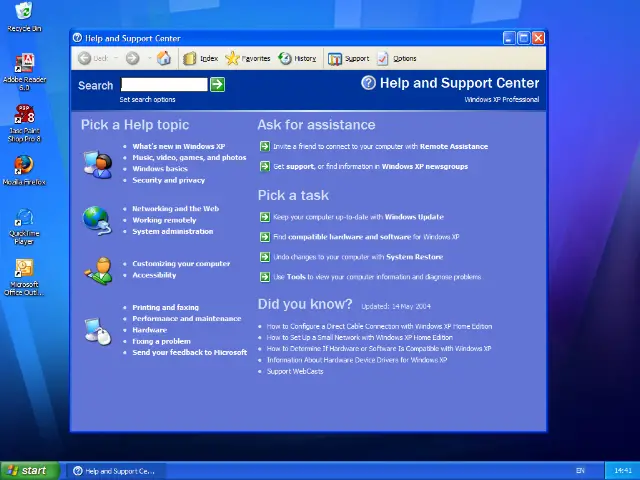The height and width of the screenshot is (480, 640).
Task: Open Customizing your computer topic
Action: click(x=181, y=264)
